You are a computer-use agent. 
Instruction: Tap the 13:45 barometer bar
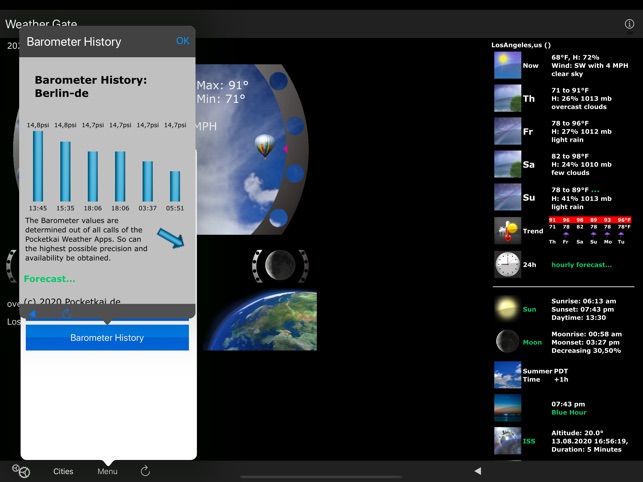(38, 166)
